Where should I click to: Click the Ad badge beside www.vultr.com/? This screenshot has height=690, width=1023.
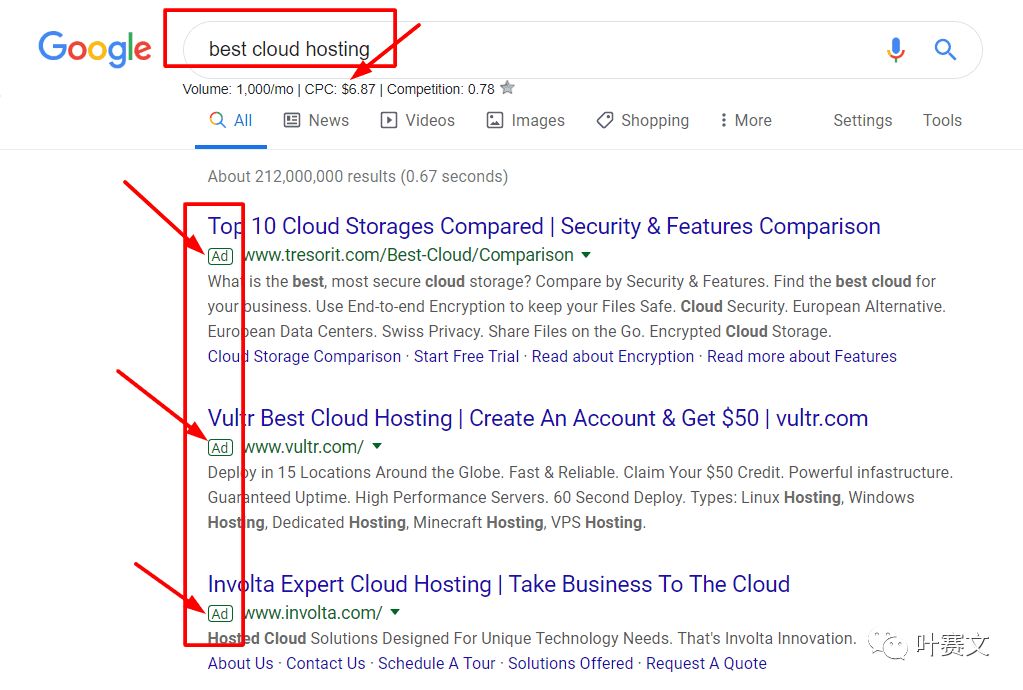tap(221, 448)
